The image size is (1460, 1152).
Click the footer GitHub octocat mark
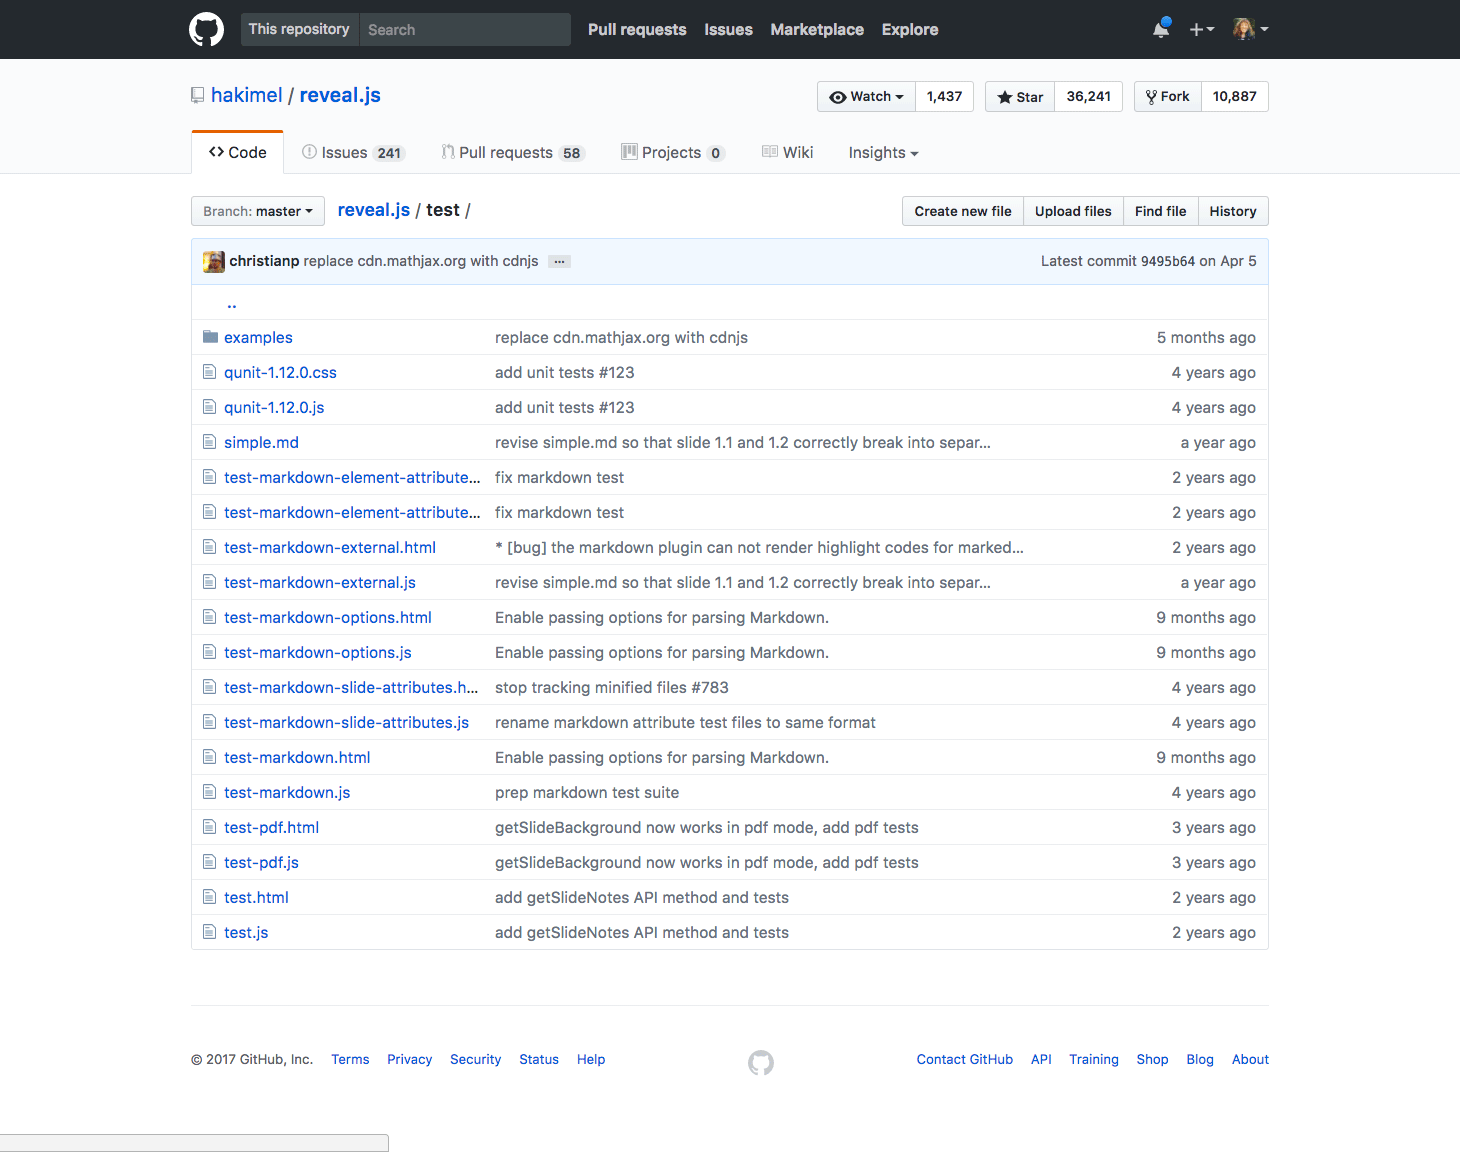[x=760, y=1062]
